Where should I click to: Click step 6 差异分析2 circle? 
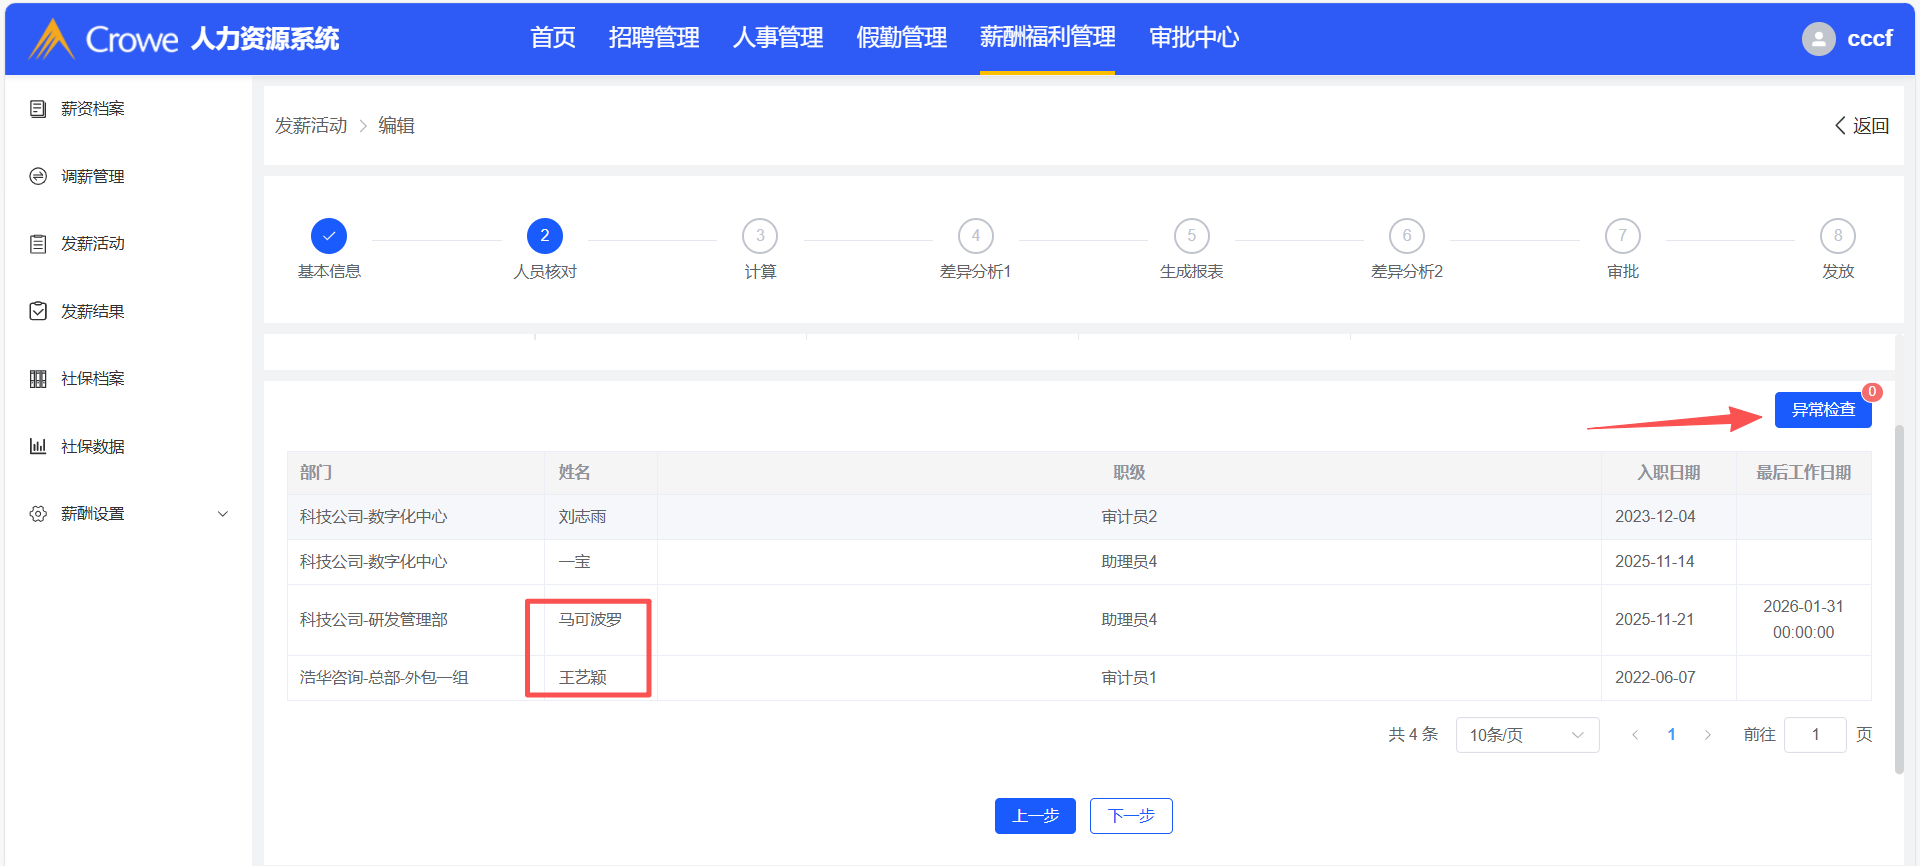[x=1407, y=236]
